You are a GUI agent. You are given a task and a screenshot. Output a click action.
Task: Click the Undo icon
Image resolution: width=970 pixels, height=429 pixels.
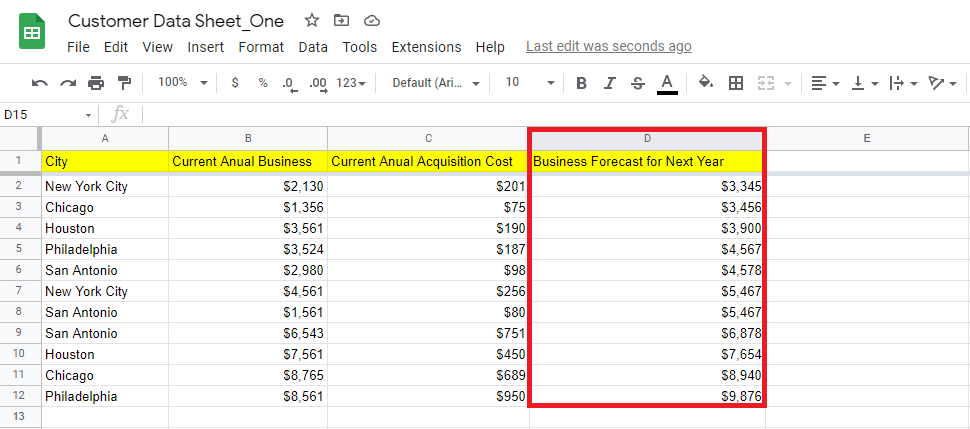click(40, 83)
